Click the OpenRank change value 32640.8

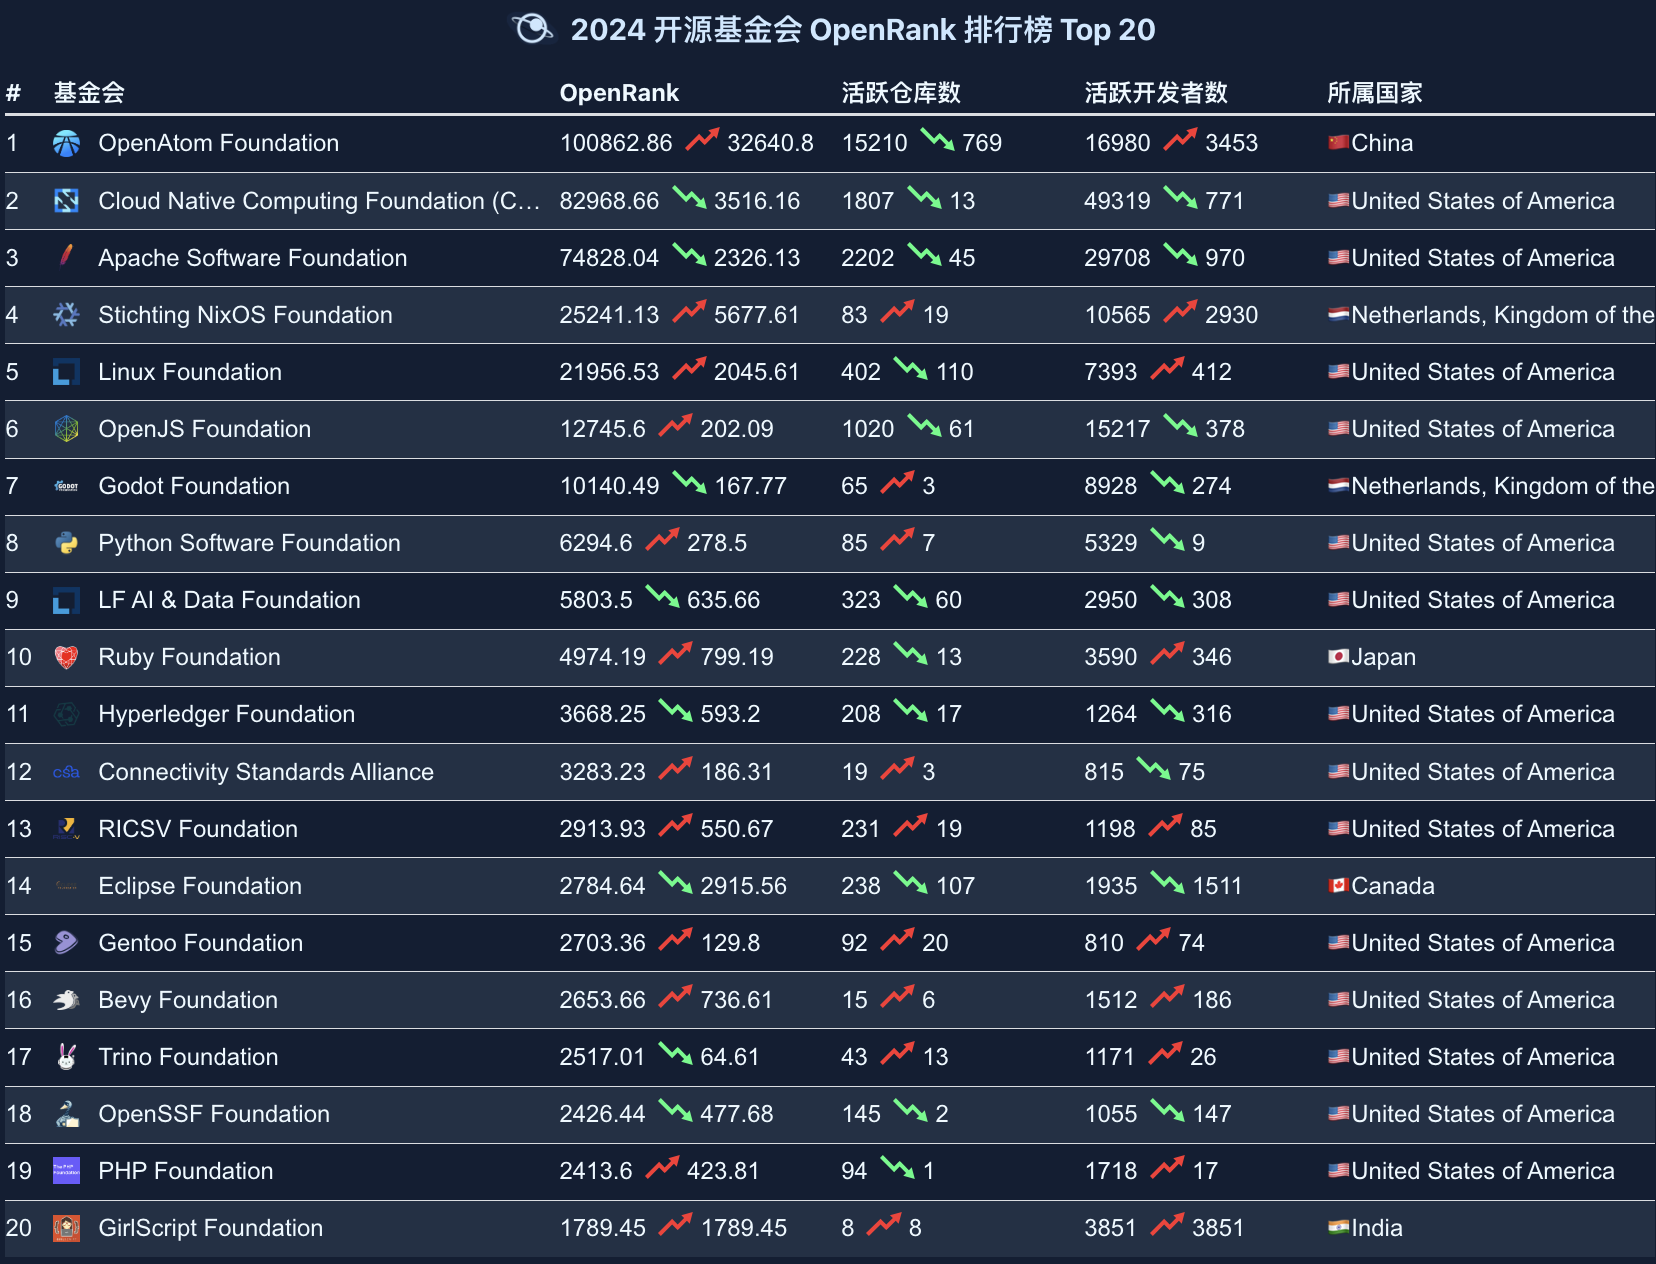[770, 143]
